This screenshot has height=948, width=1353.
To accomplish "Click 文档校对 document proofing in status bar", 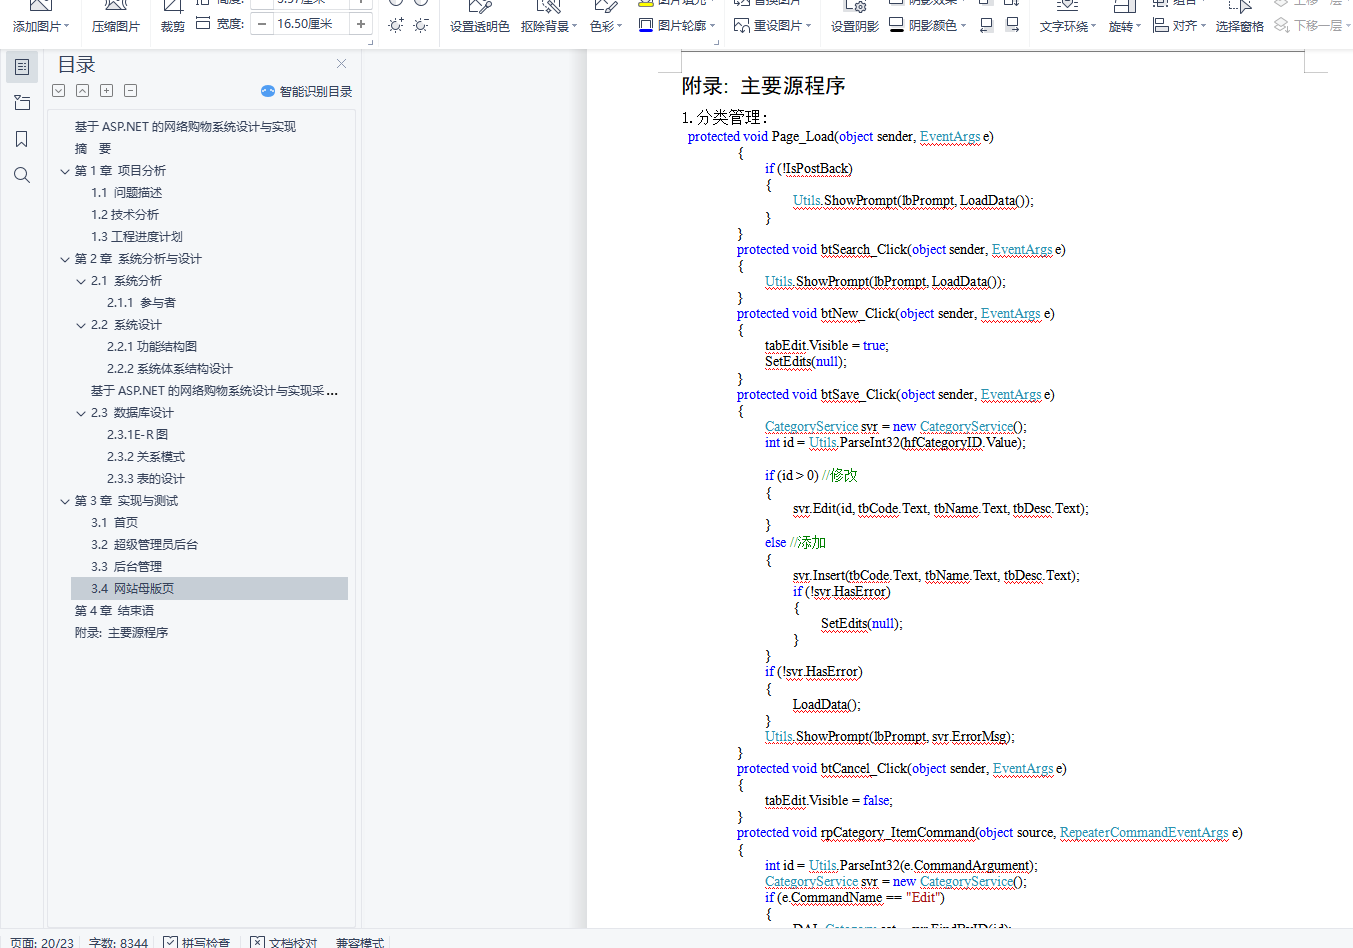I will coord(284,942).
